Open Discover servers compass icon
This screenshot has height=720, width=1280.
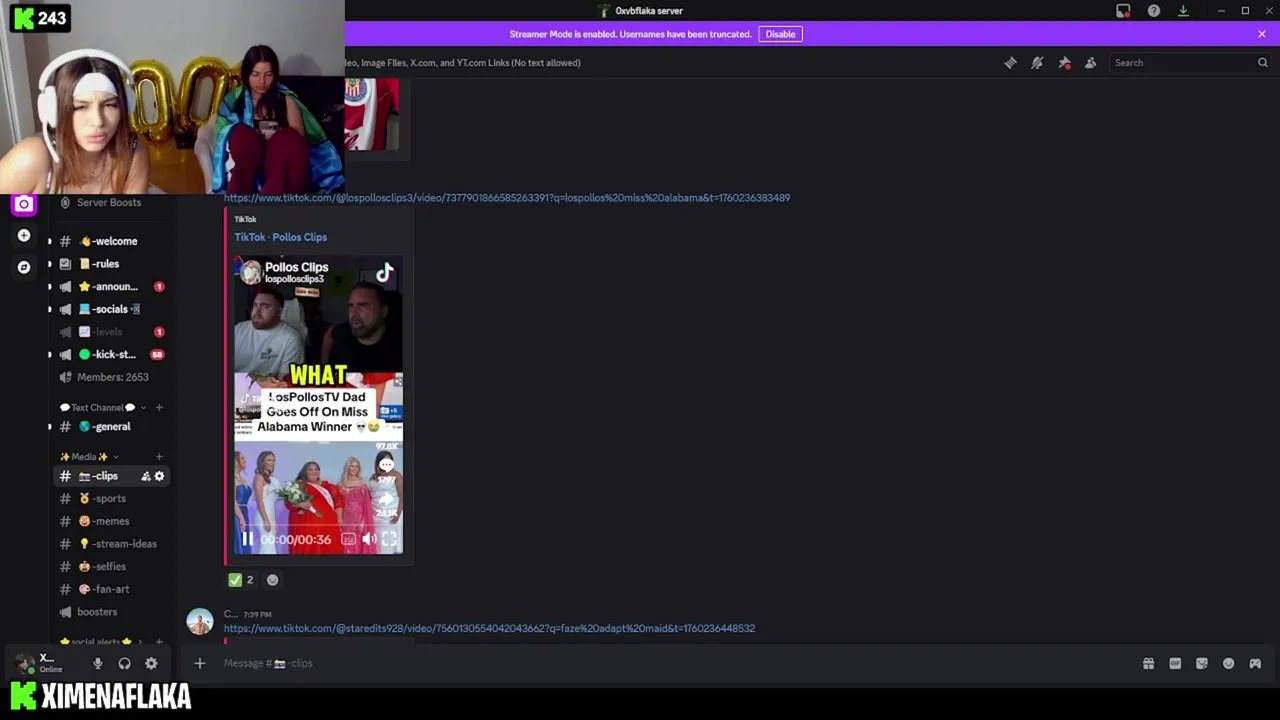click(x=24, y=267)
